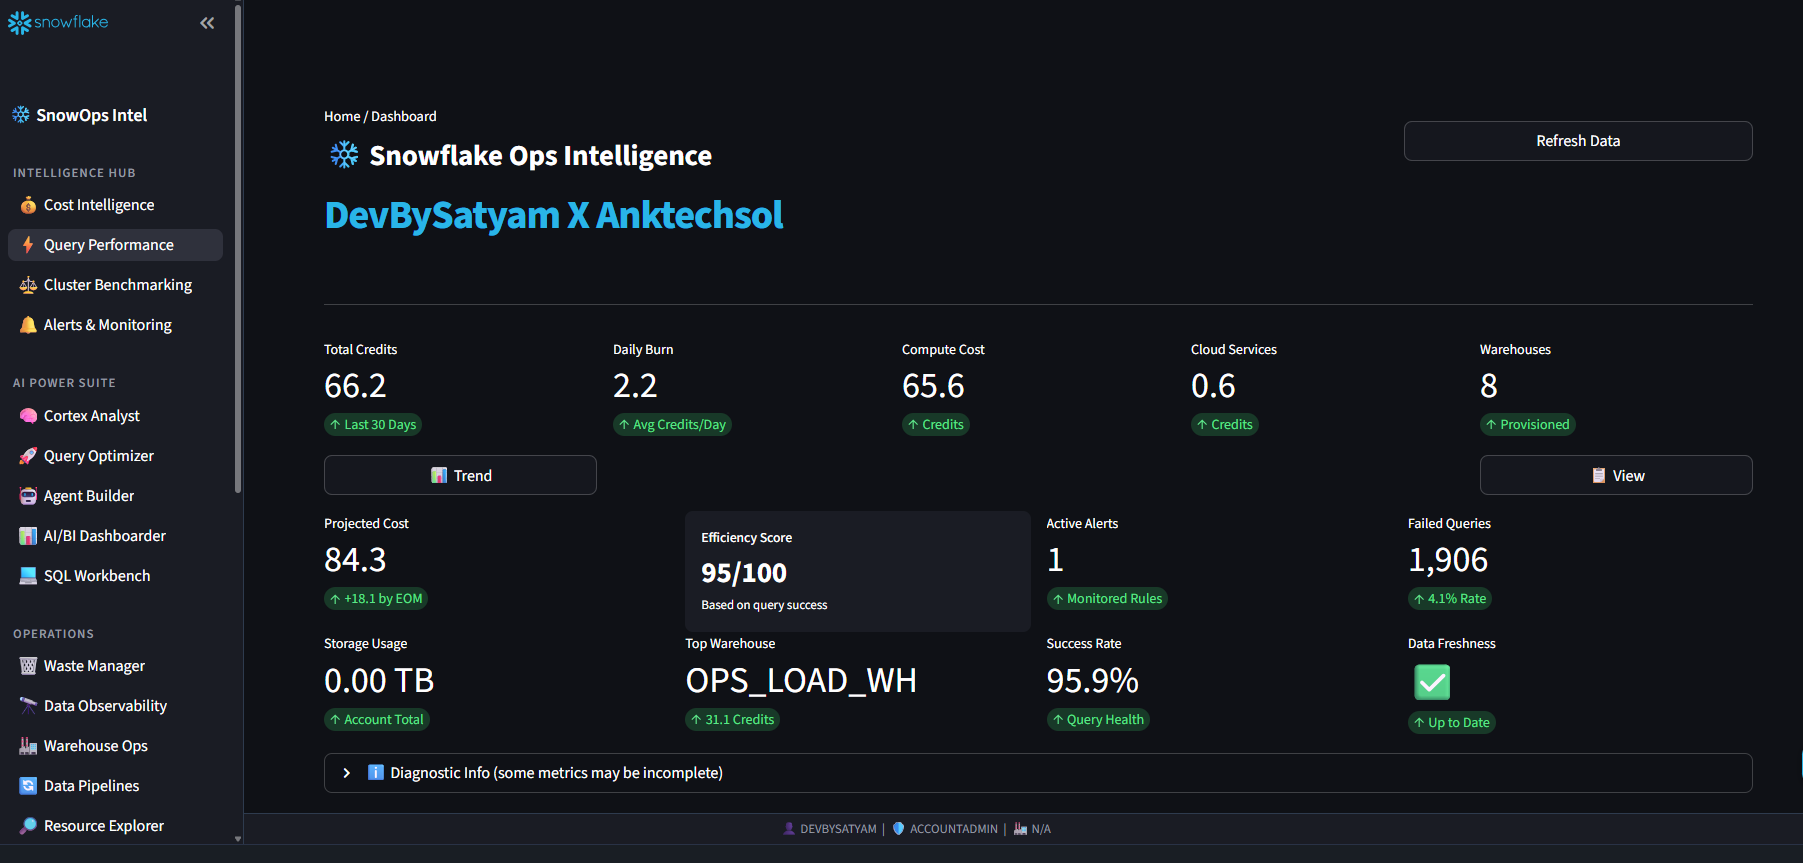Screen dimensions: 1803x863
Task: Click the Query Optimizer rocket icon
Action: coord(28,456)
